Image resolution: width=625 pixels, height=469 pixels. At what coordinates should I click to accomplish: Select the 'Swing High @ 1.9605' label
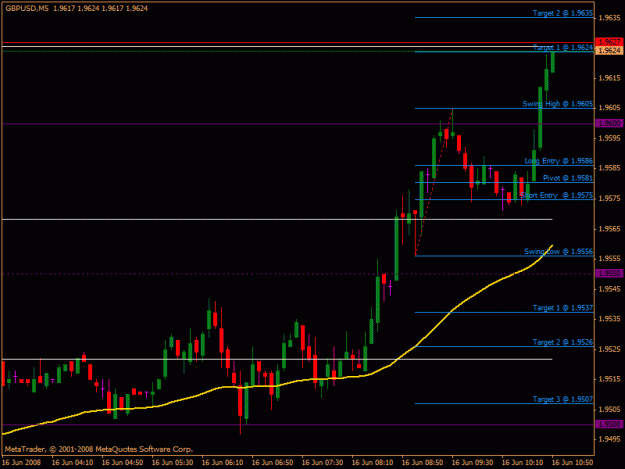pos(558,104)
